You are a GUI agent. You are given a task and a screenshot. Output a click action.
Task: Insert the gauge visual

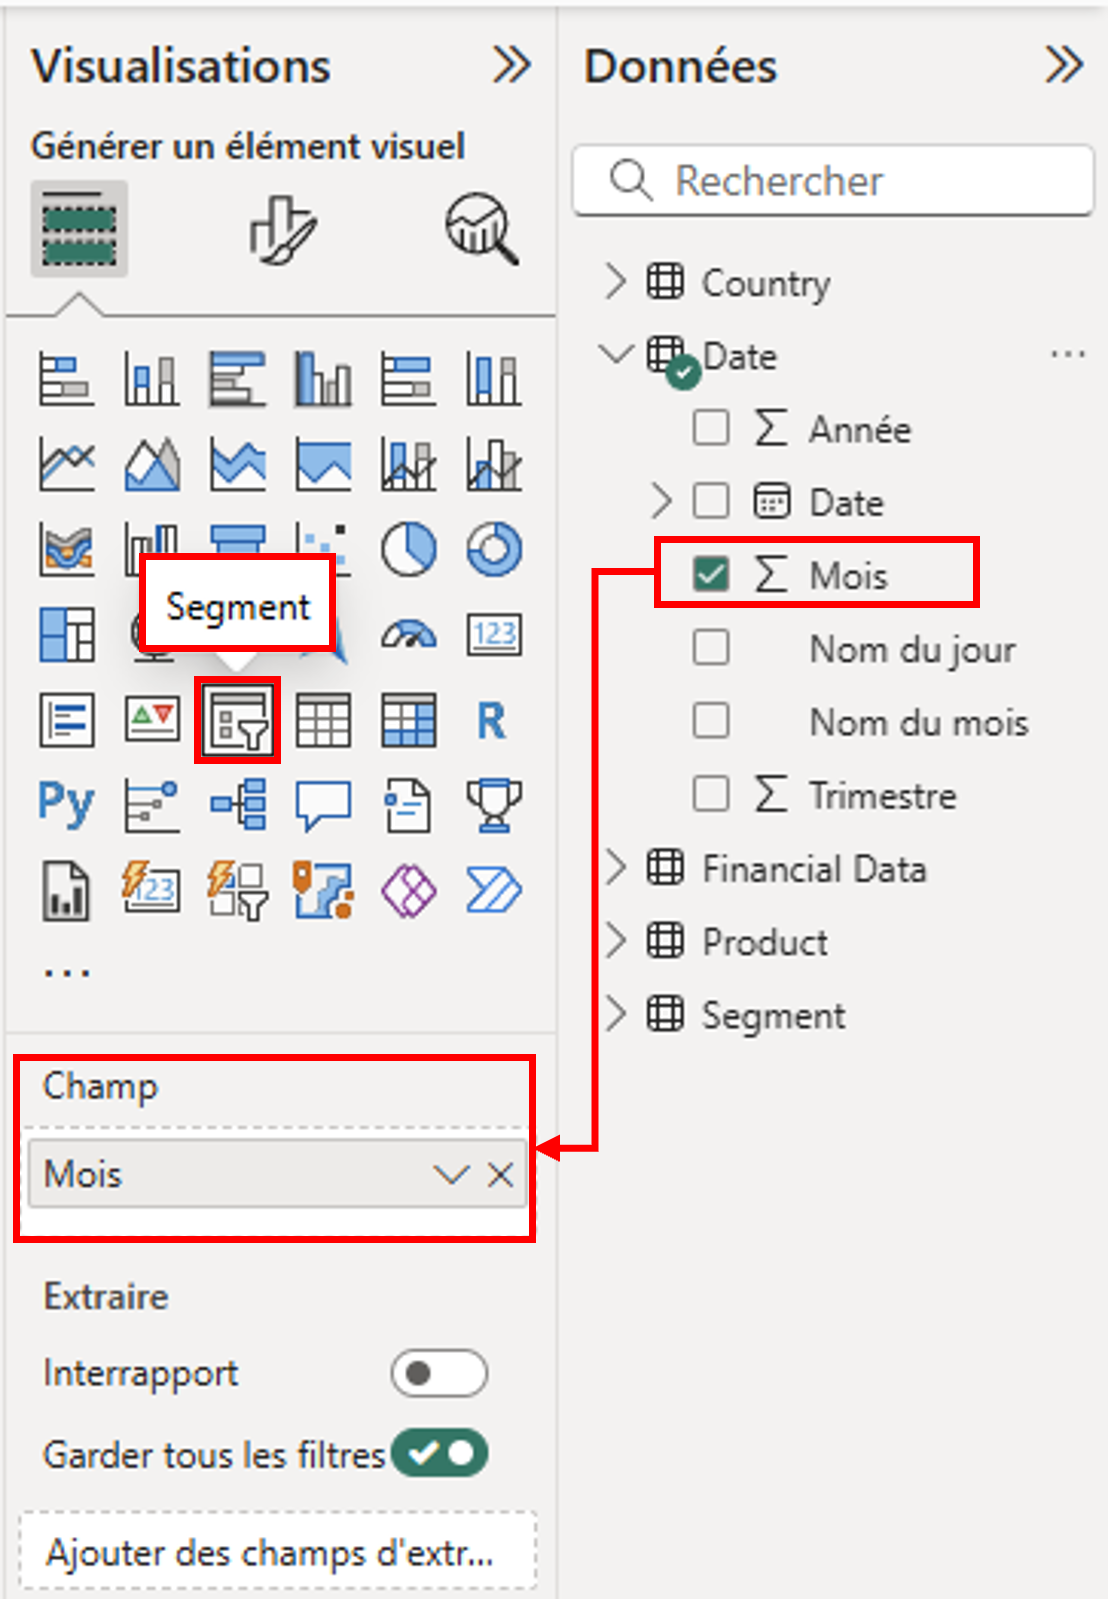click(x=408, y=635)
